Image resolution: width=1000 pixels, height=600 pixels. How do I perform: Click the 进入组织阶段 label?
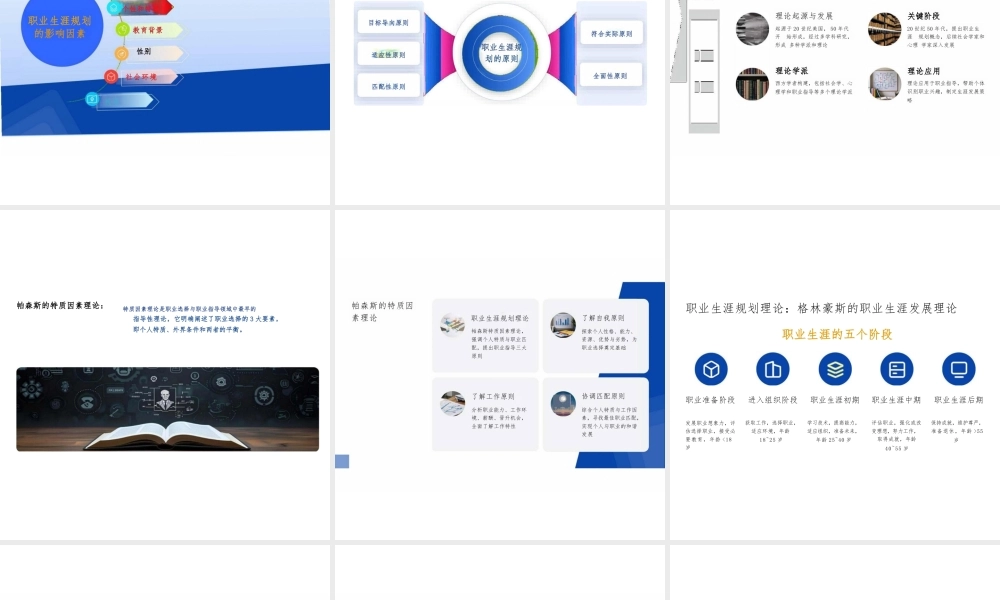click(x=772, y=400)
